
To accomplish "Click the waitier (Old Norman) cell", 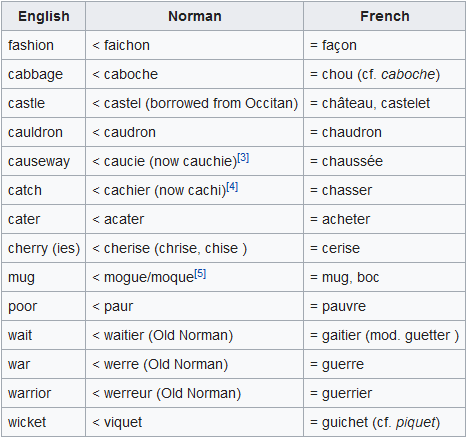I will tap(195, 335).
